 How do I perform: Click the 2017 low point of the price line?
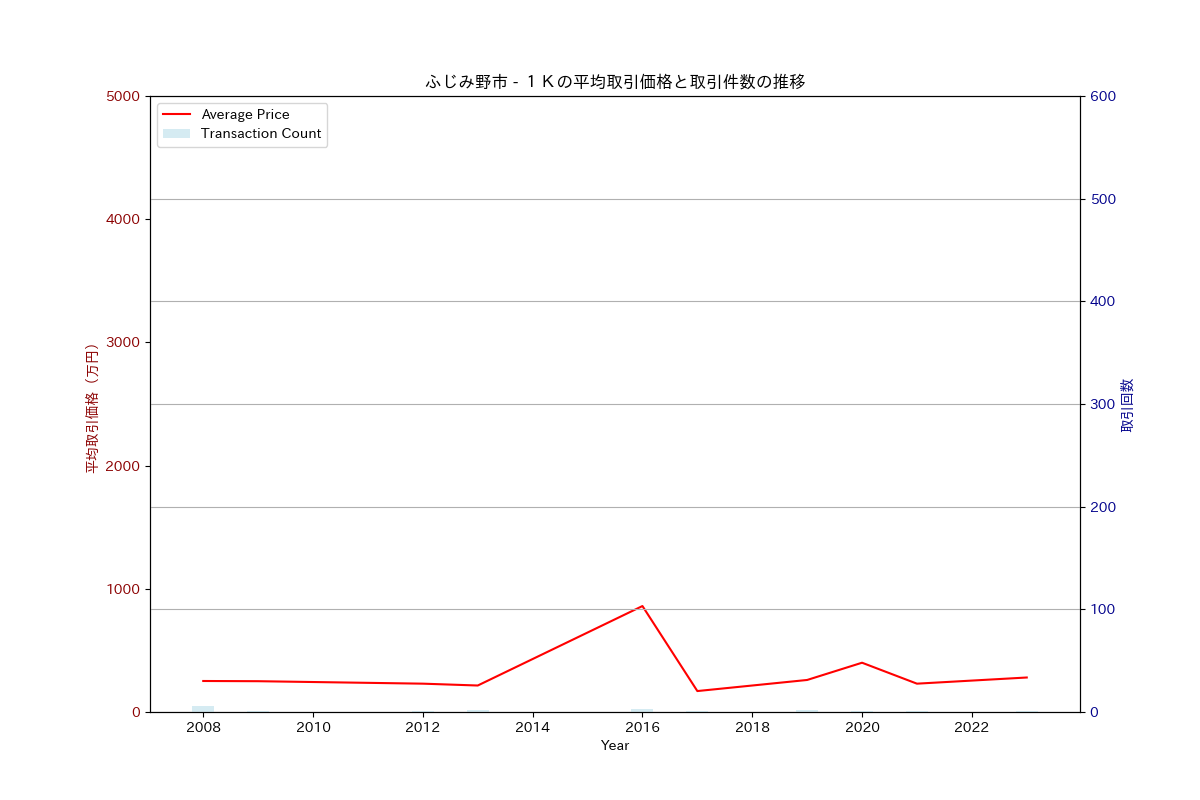(697, 691)
